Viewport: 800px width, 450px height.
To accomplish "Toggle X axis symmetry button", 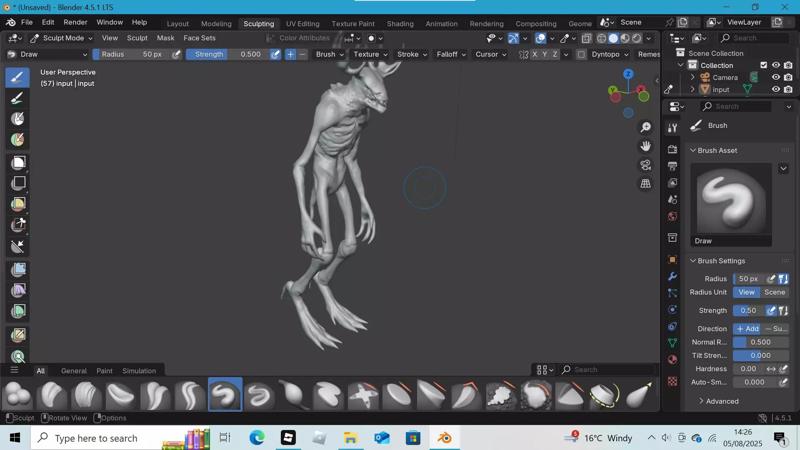I will 535,54.
